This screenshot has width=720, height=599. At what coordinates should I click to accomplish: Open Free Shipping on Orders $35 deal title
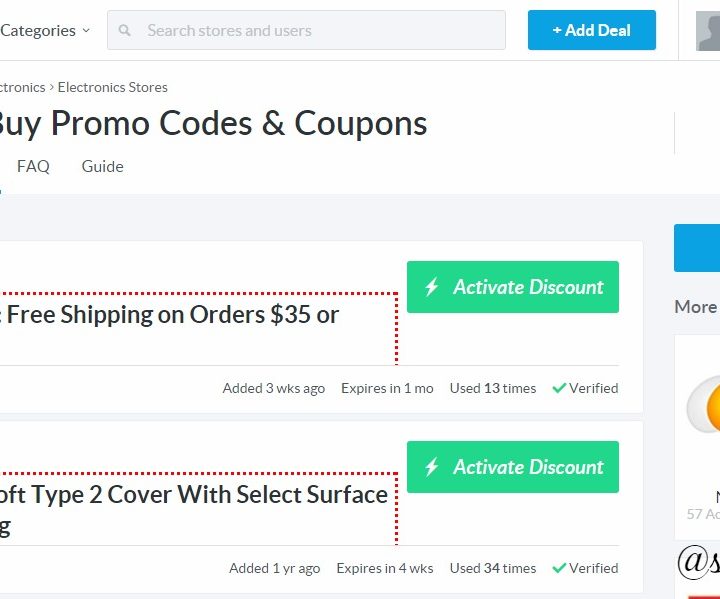click(170, 315)
